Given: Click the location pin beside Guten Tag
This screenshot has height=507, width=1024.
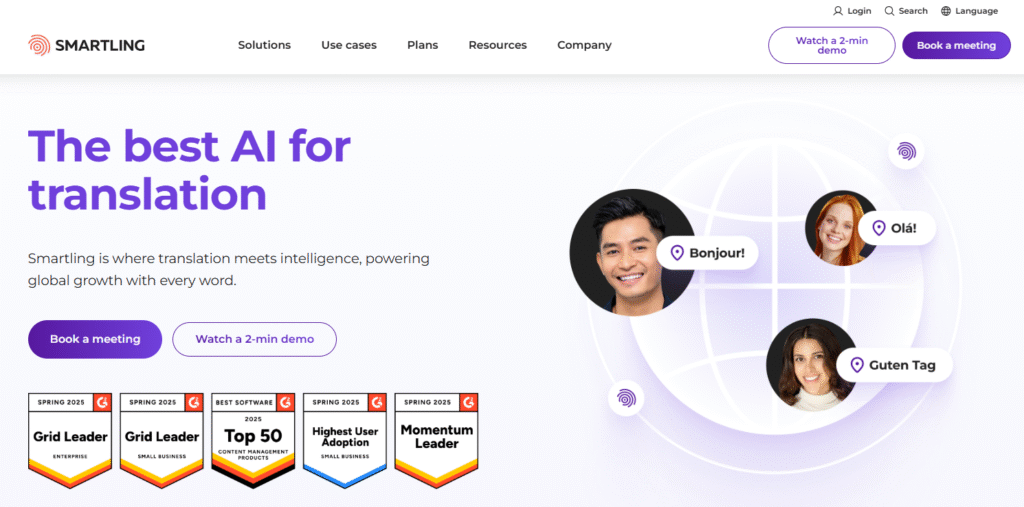Looking at the screenshot, I should (x=857, y=365).
